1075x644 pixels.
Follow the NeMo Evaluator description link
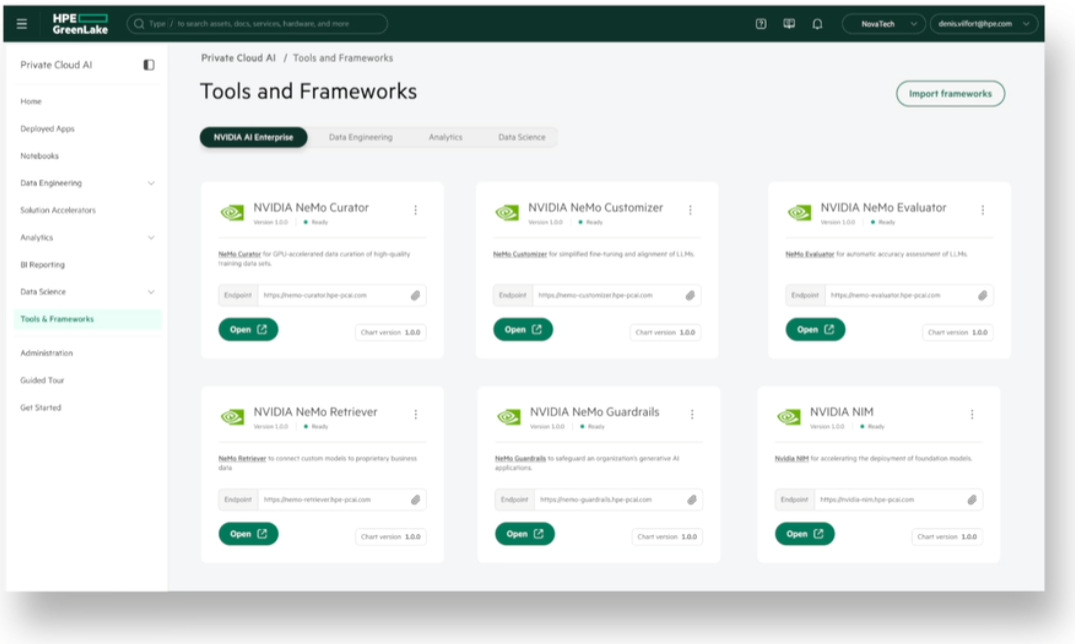click(x=810, y=254)
